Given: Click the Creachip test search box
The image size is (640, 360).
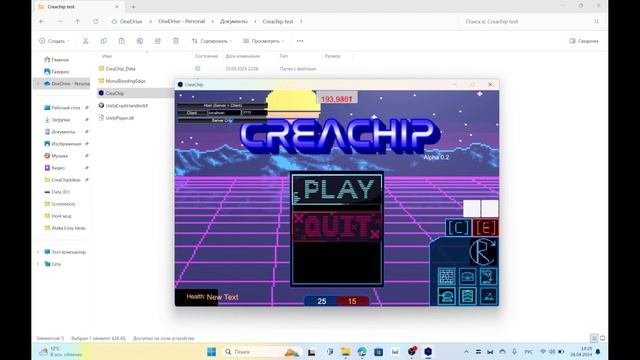Looking at the screenshot, I should [x=532, y=21].
